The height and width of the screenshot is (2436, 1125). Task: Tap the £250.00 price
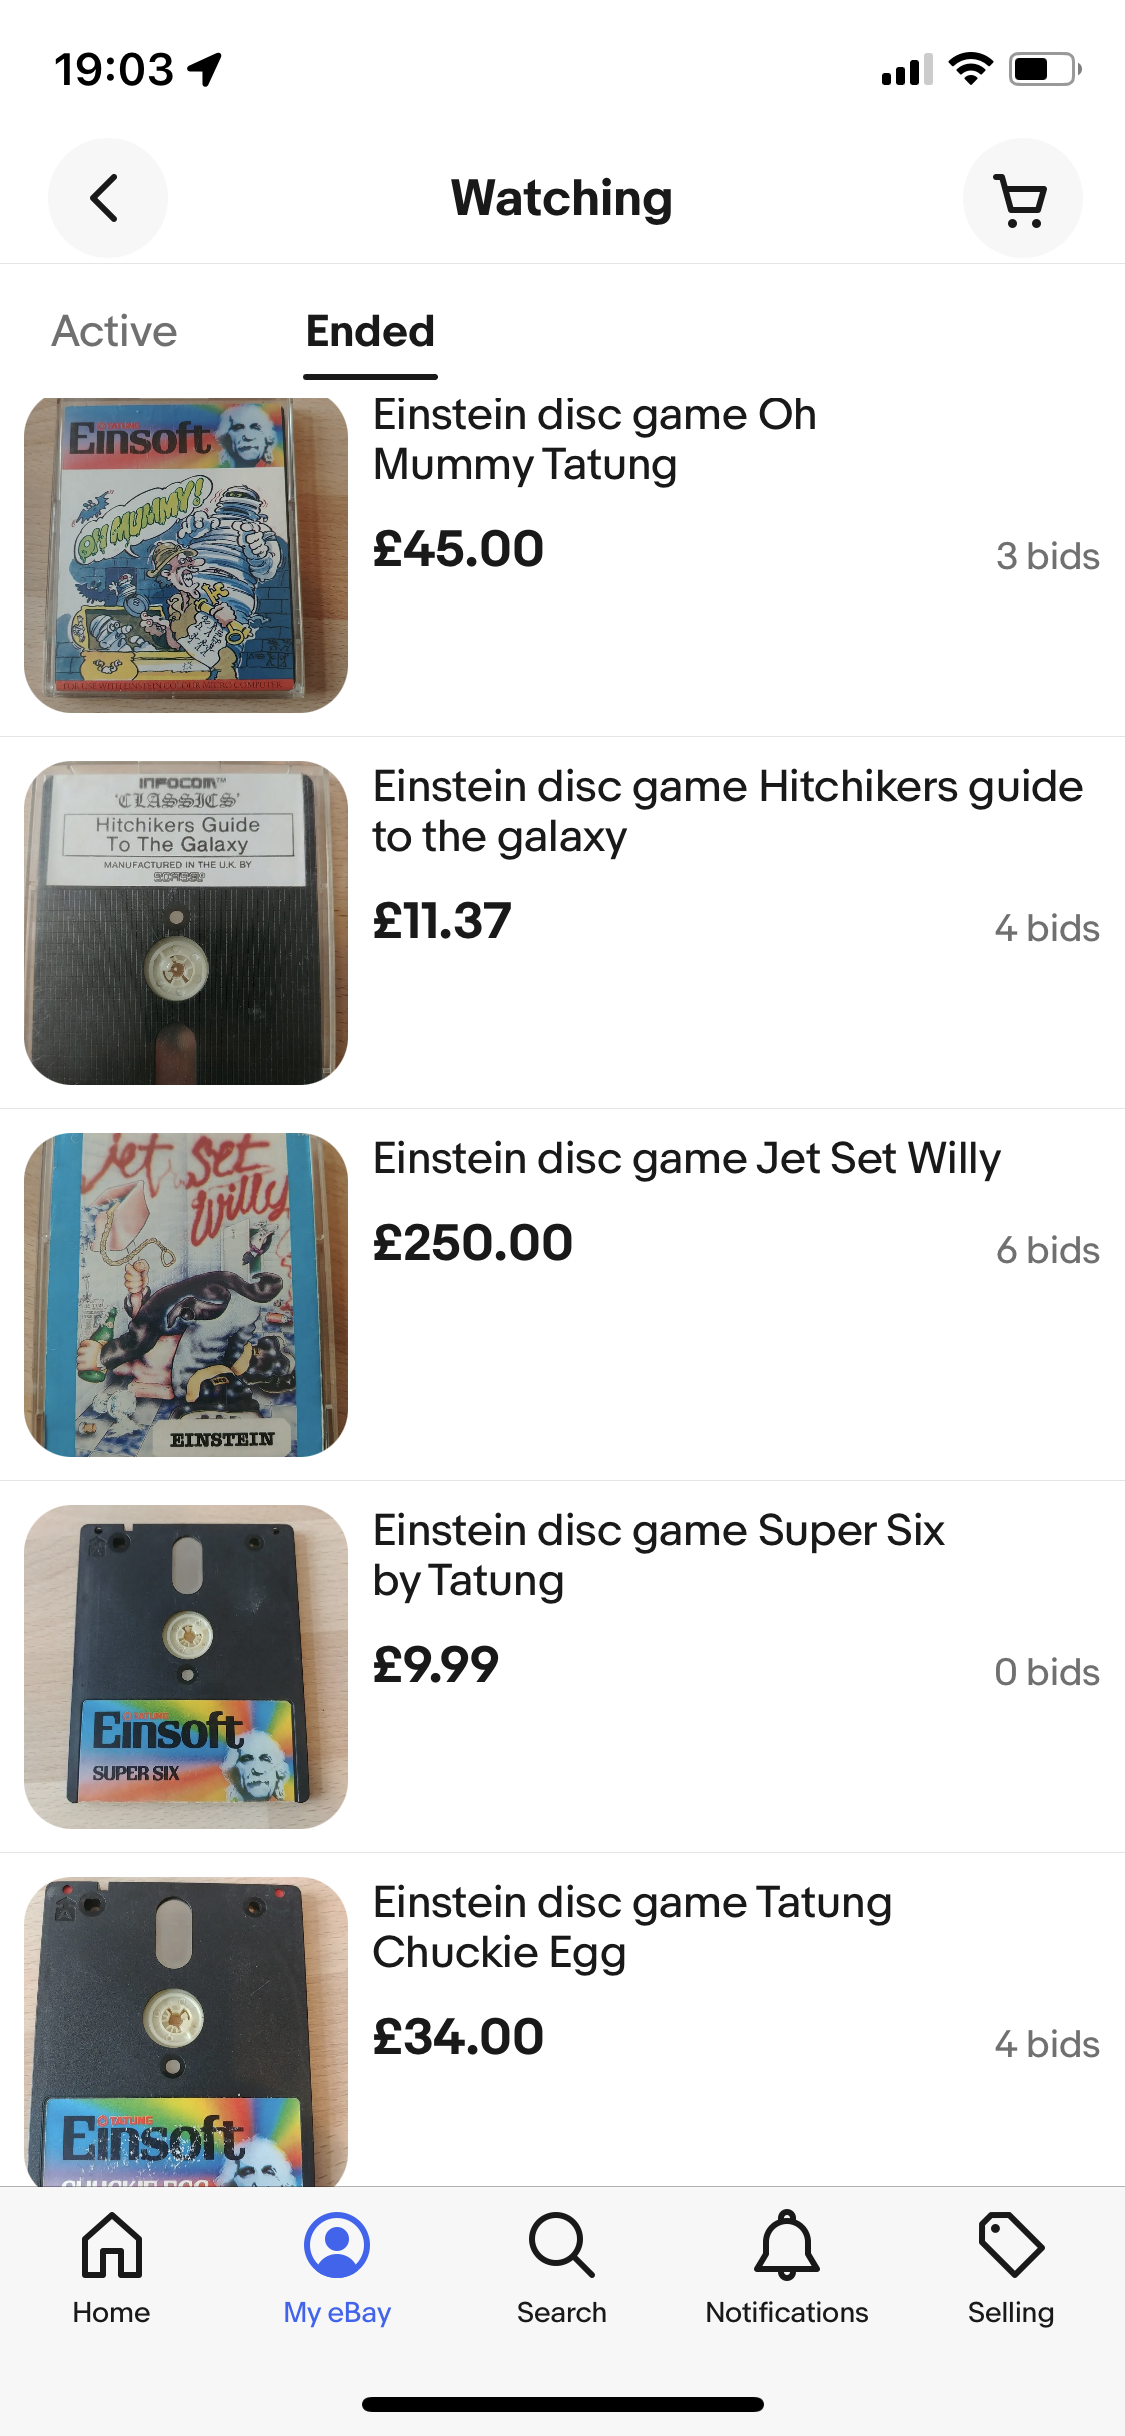[x=472, y=1243]
